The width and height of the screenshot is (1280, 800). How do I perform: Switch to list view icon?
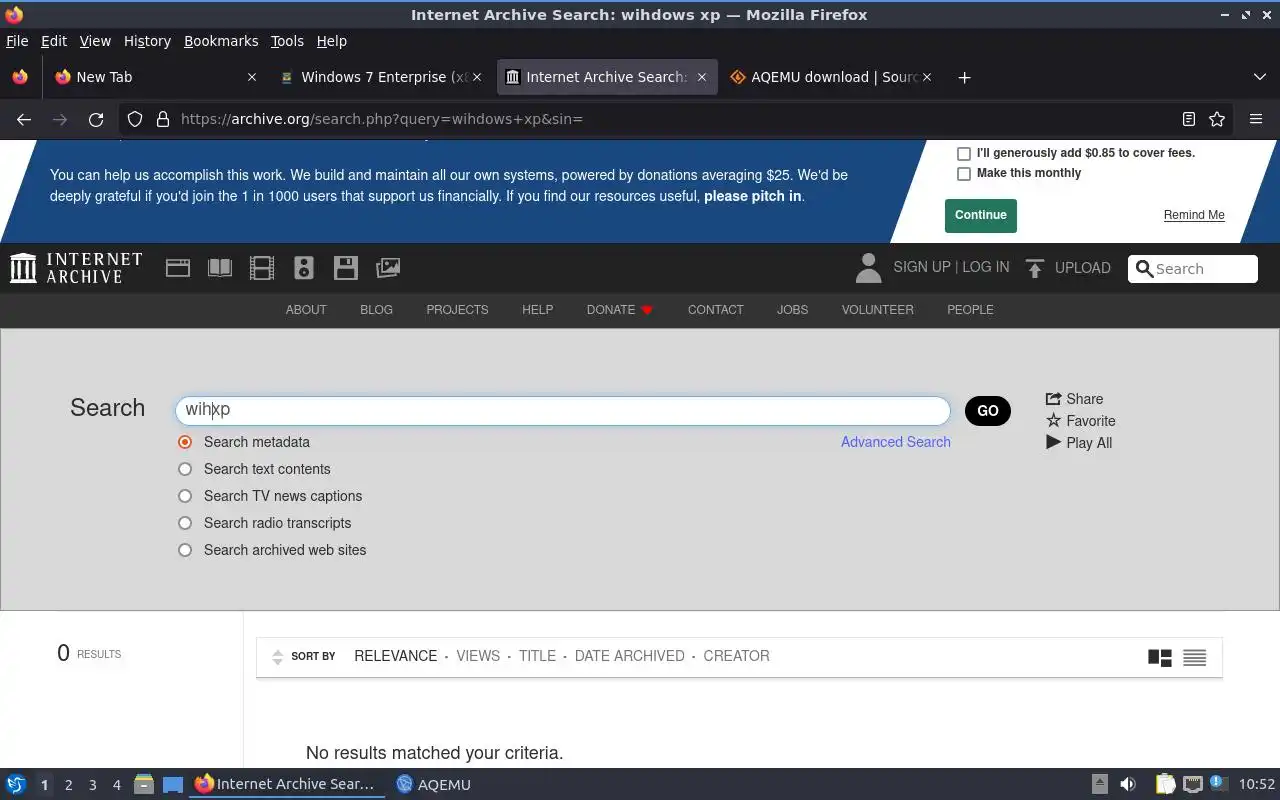1194,657
